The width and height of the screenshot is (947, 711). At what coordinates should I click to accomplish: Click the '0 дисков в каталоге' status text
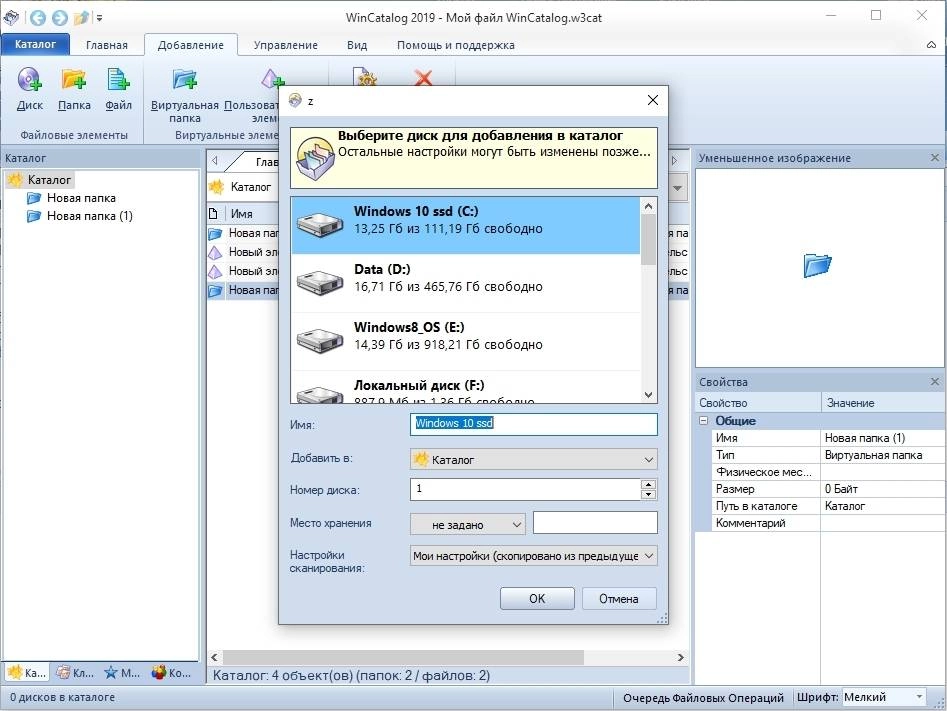coord(62,697)
